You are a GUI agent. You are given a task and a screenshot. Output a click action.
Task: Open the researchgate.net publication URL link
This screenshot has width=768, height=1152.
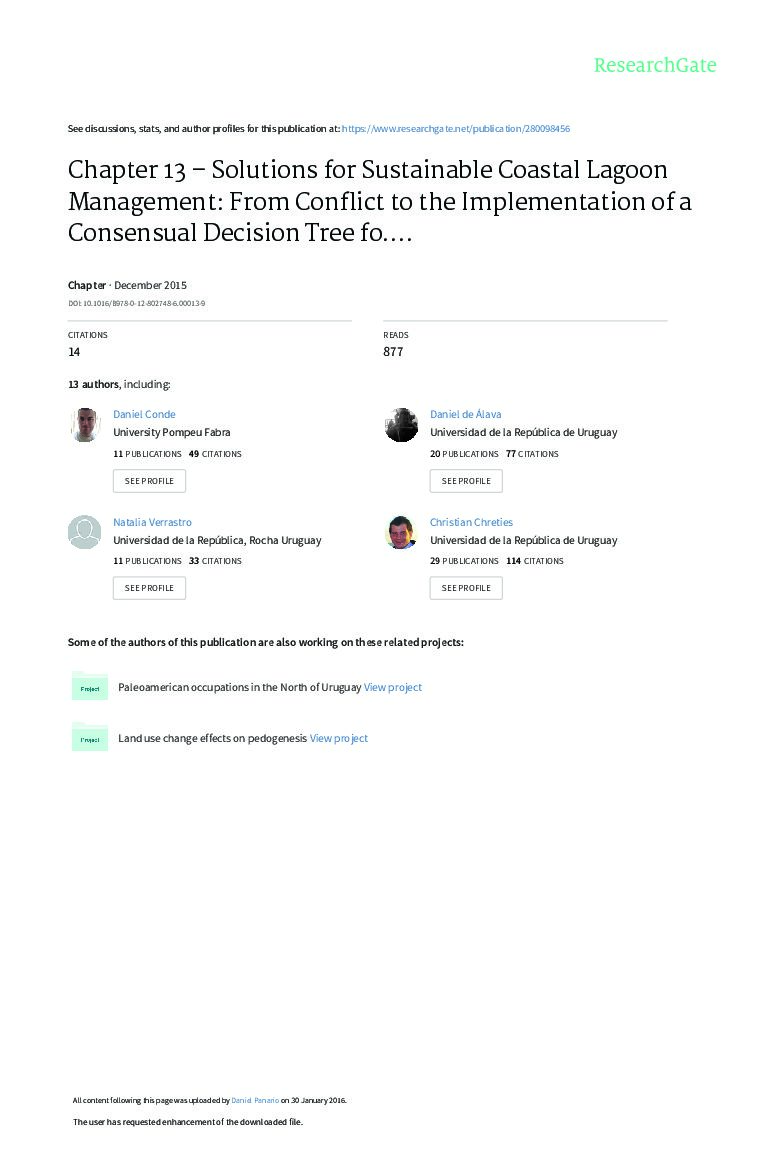pyautogui.click(x=456, y=129)
